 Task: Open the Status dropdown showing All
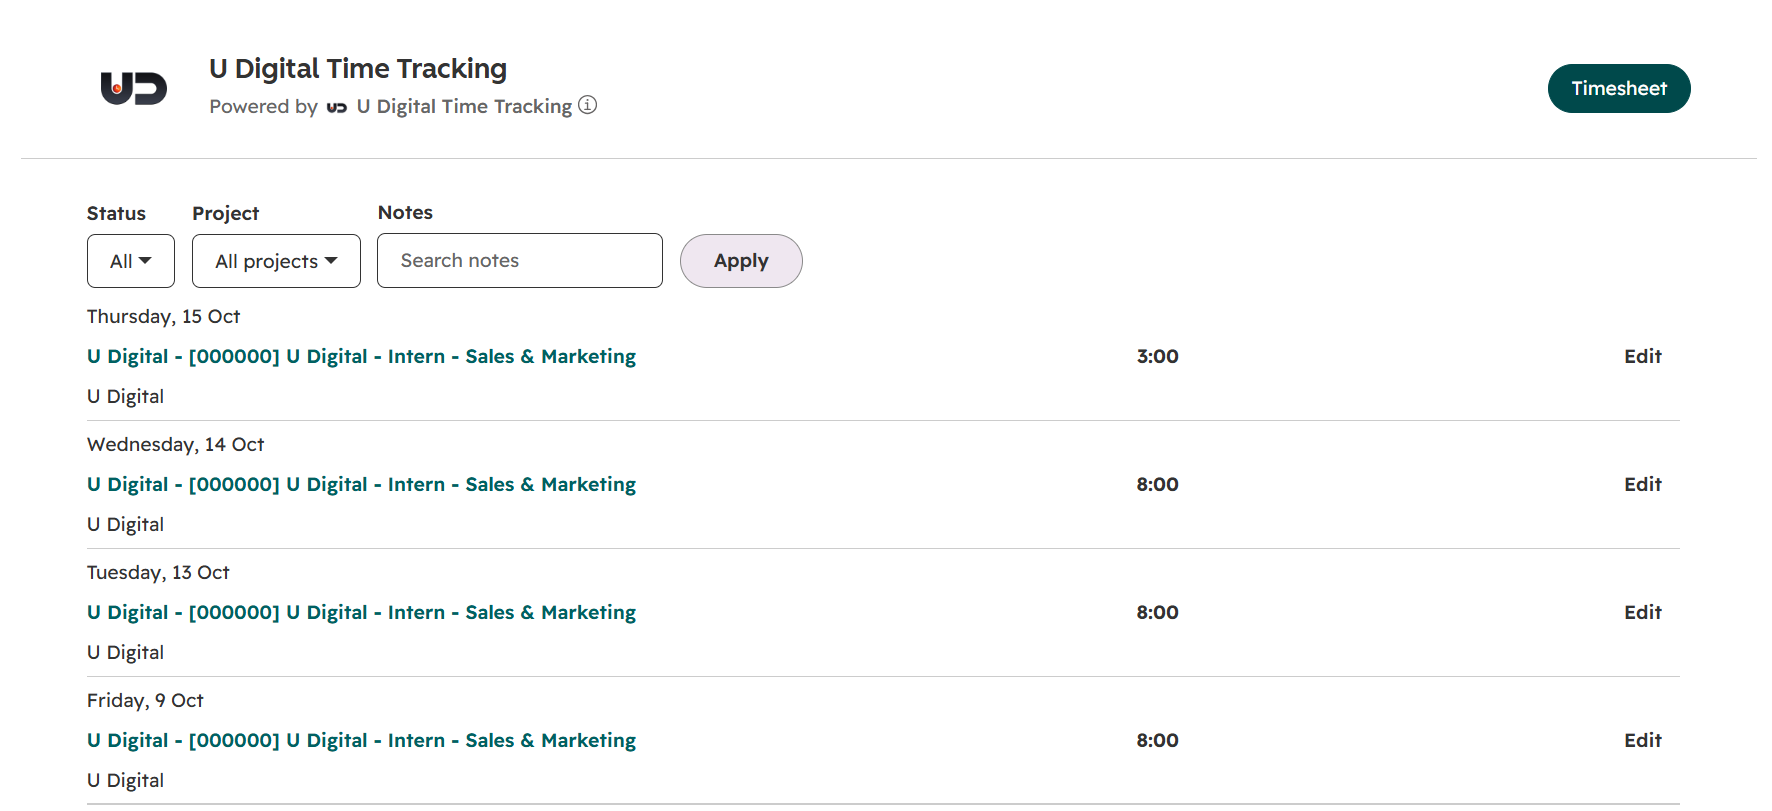pyautogui.click(x=131, y=261)
